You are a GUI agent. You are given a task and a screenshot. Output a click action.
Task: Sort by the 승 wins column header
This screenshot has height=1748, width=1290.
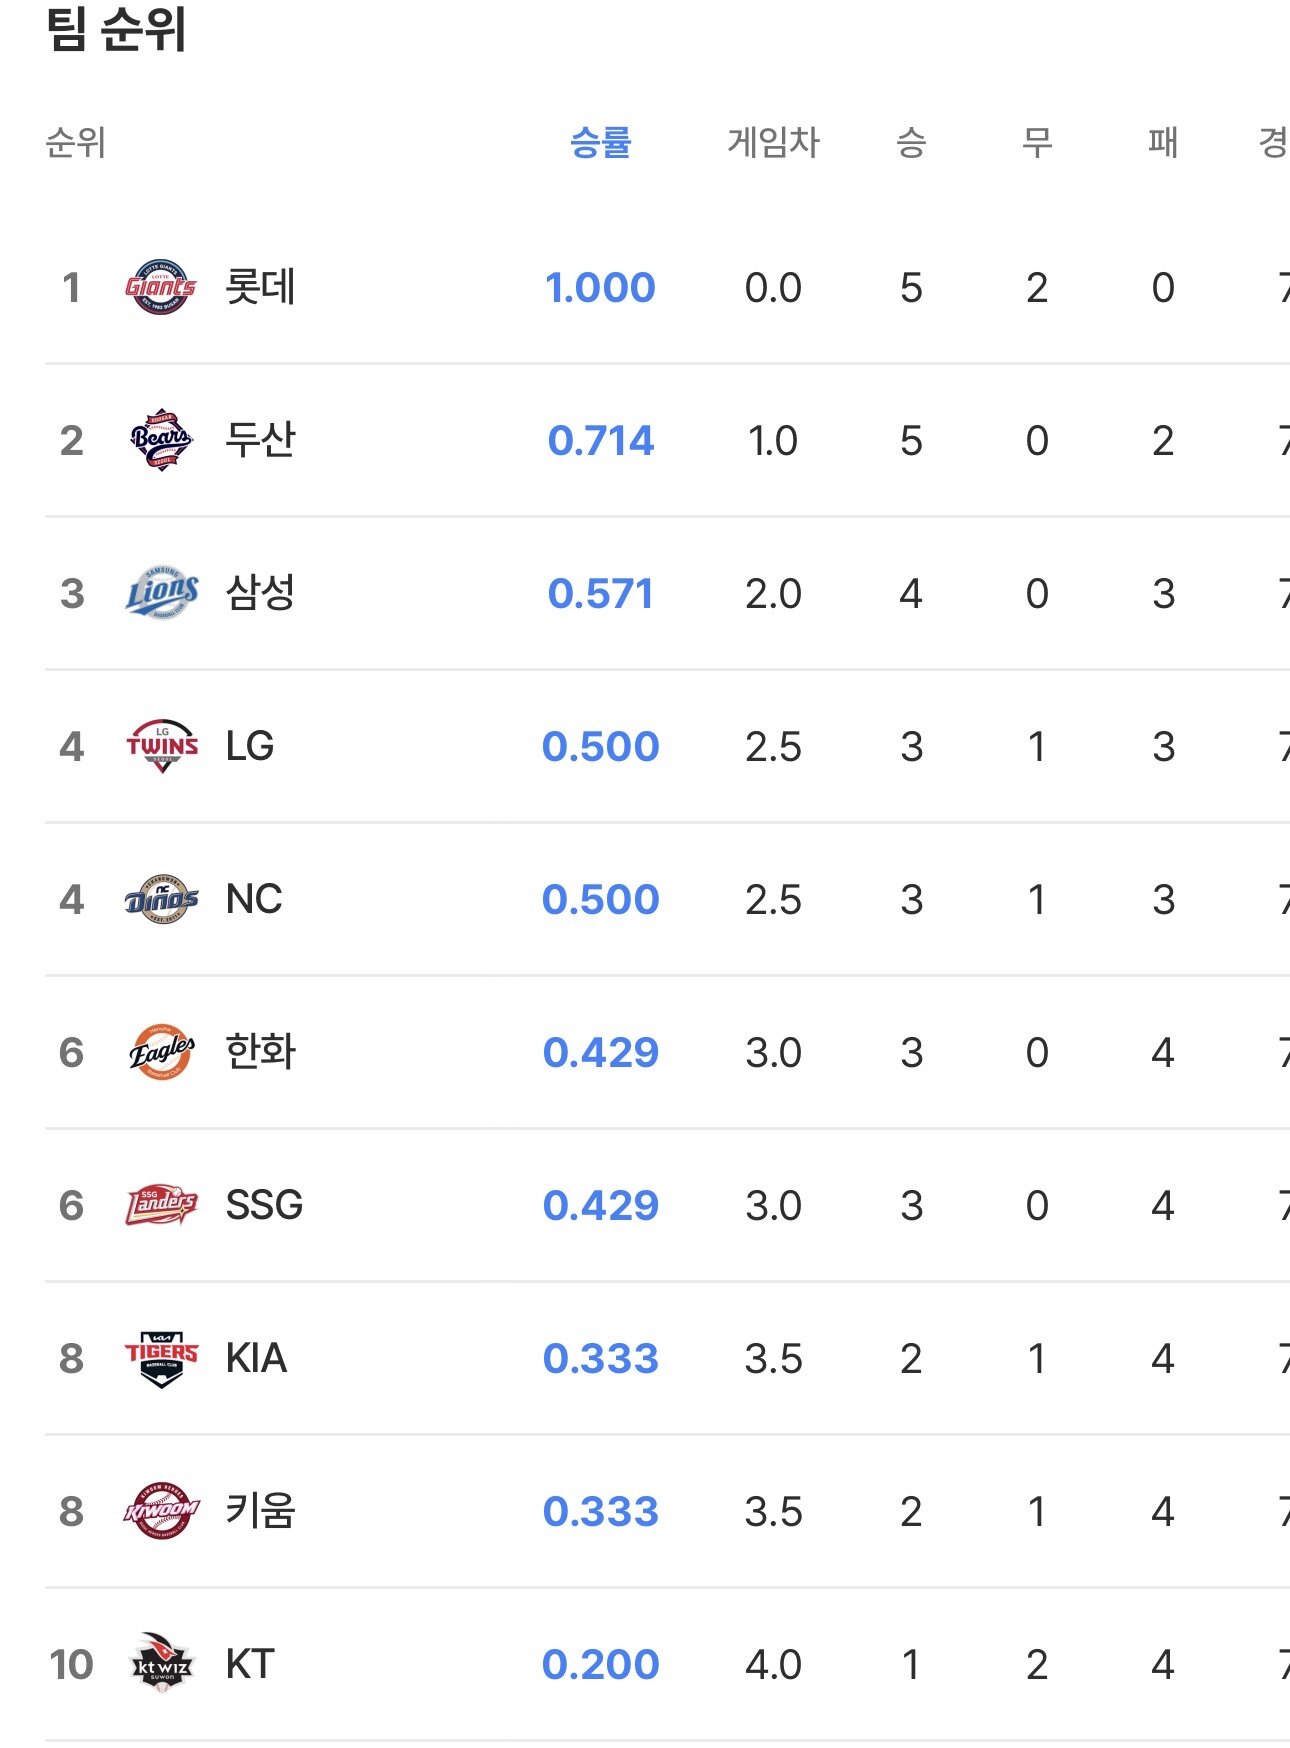coord(910,143)
